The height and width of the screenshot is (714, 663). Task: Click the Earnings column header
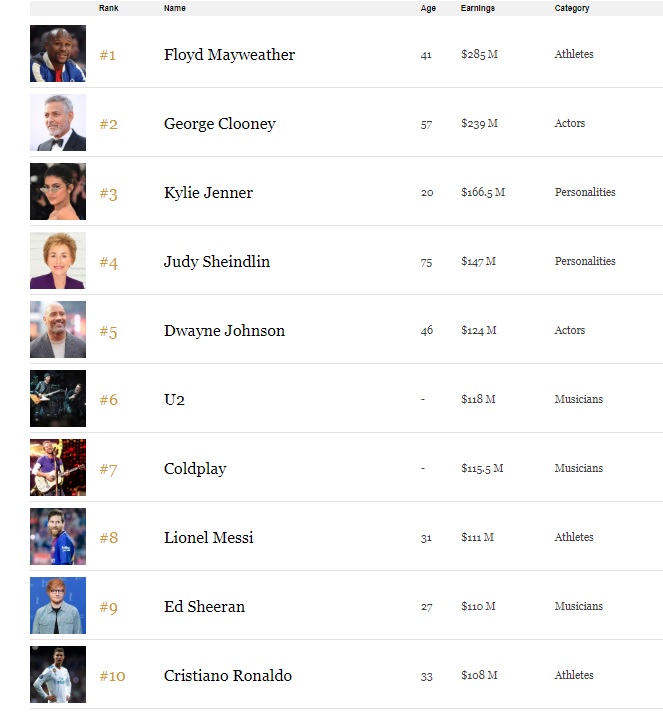click(477, 8)
